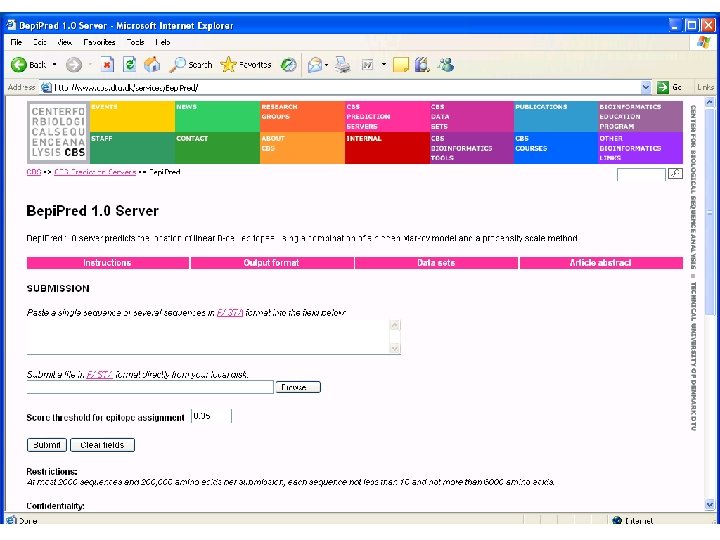This screenshot has width=720, height=540.
Task: Click the Mail envelope icon
Action: 315,65
